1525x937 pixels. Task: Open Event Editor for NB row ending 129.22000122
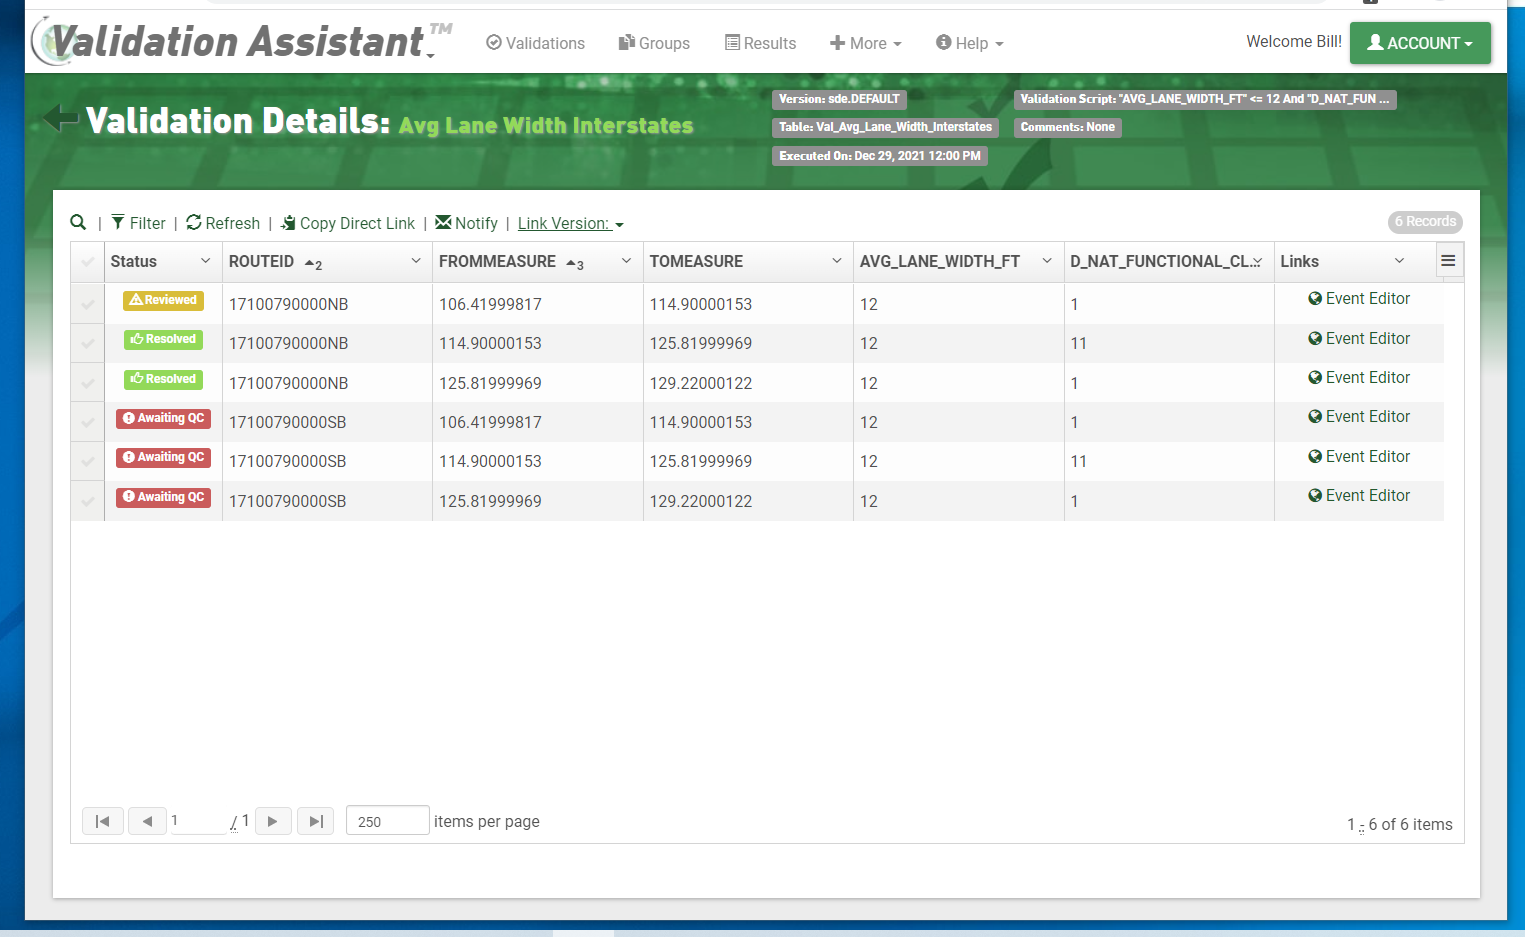point(1359,377)
